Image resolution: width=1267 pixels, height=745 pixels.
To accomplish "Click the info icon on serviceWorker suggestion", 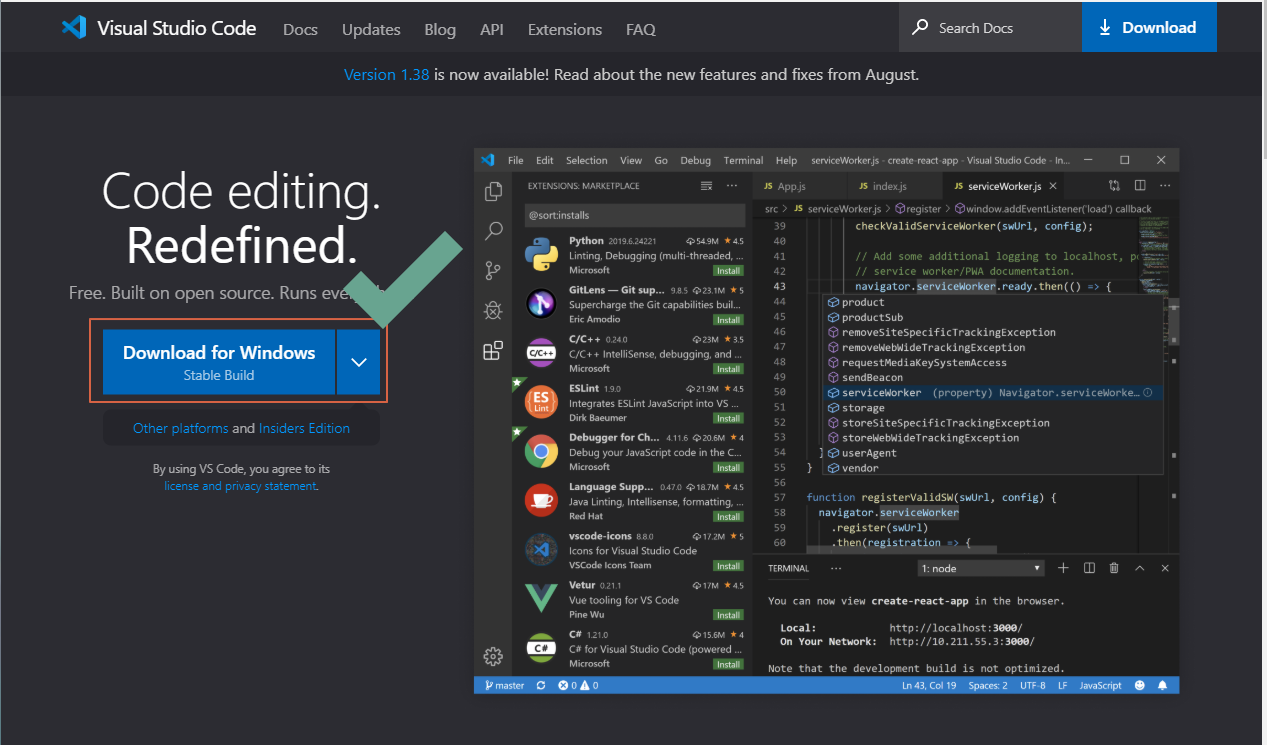I will pos(1147,393).
